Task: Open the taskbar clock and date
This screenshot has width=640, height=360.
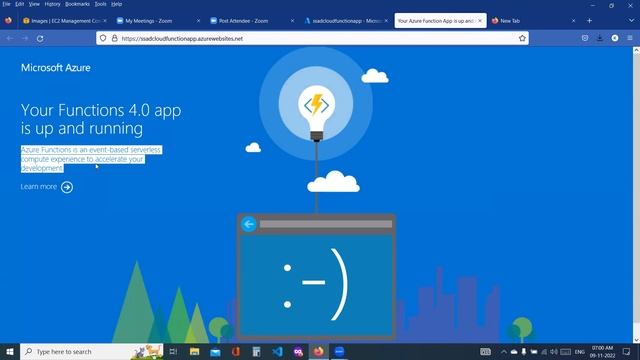Action: pyautogui.click(x=602, y=351)
